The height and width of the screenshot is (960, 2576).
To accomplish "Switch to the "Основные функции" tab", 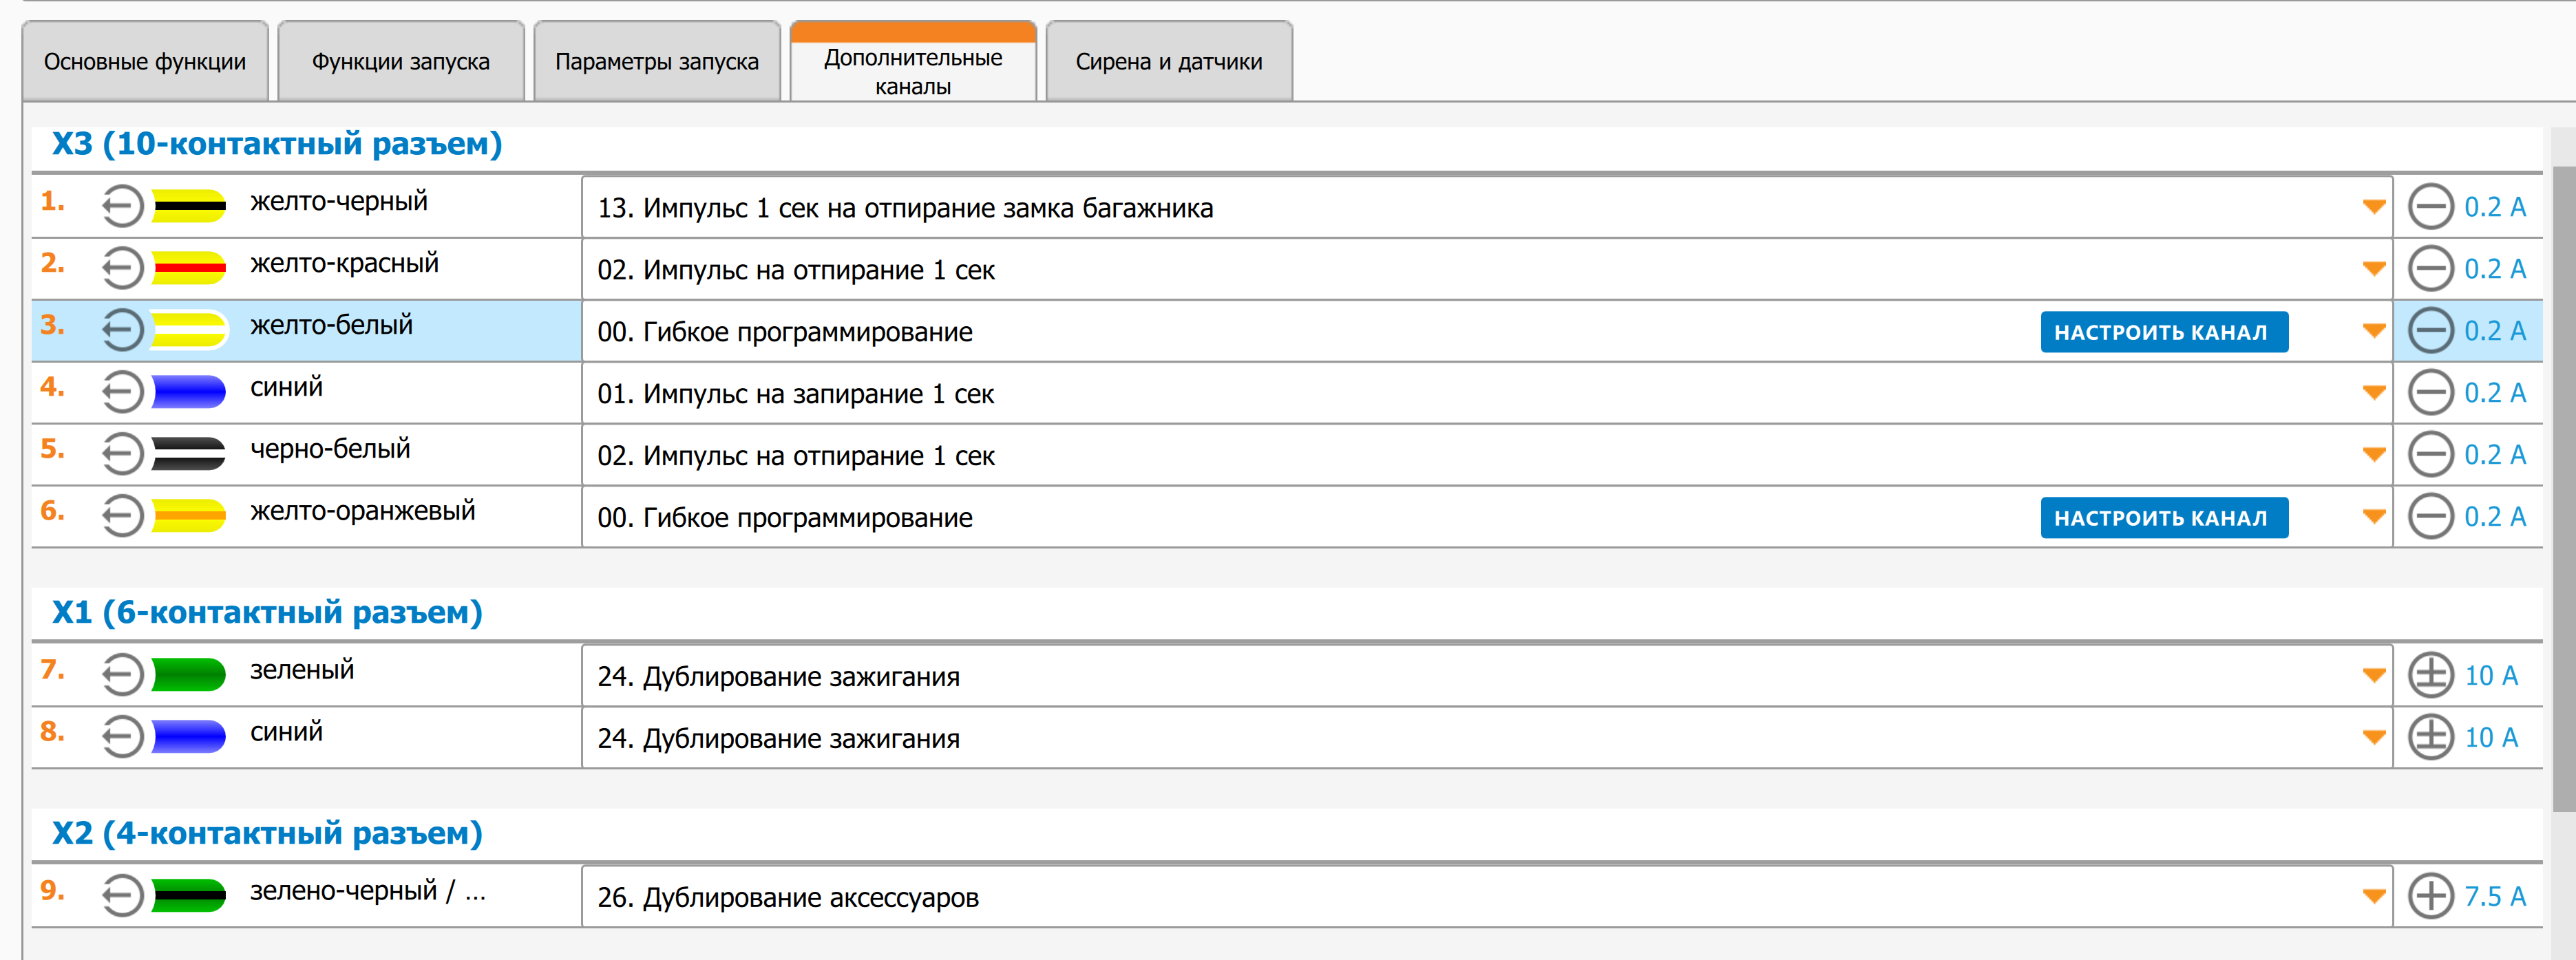I will click(145, 62).
